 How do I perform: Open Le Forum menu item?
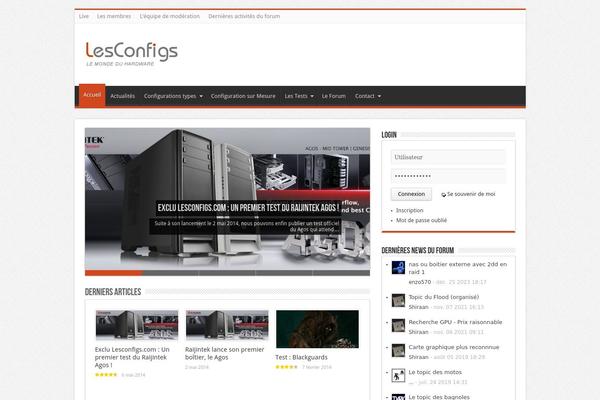tap(334, 96)
